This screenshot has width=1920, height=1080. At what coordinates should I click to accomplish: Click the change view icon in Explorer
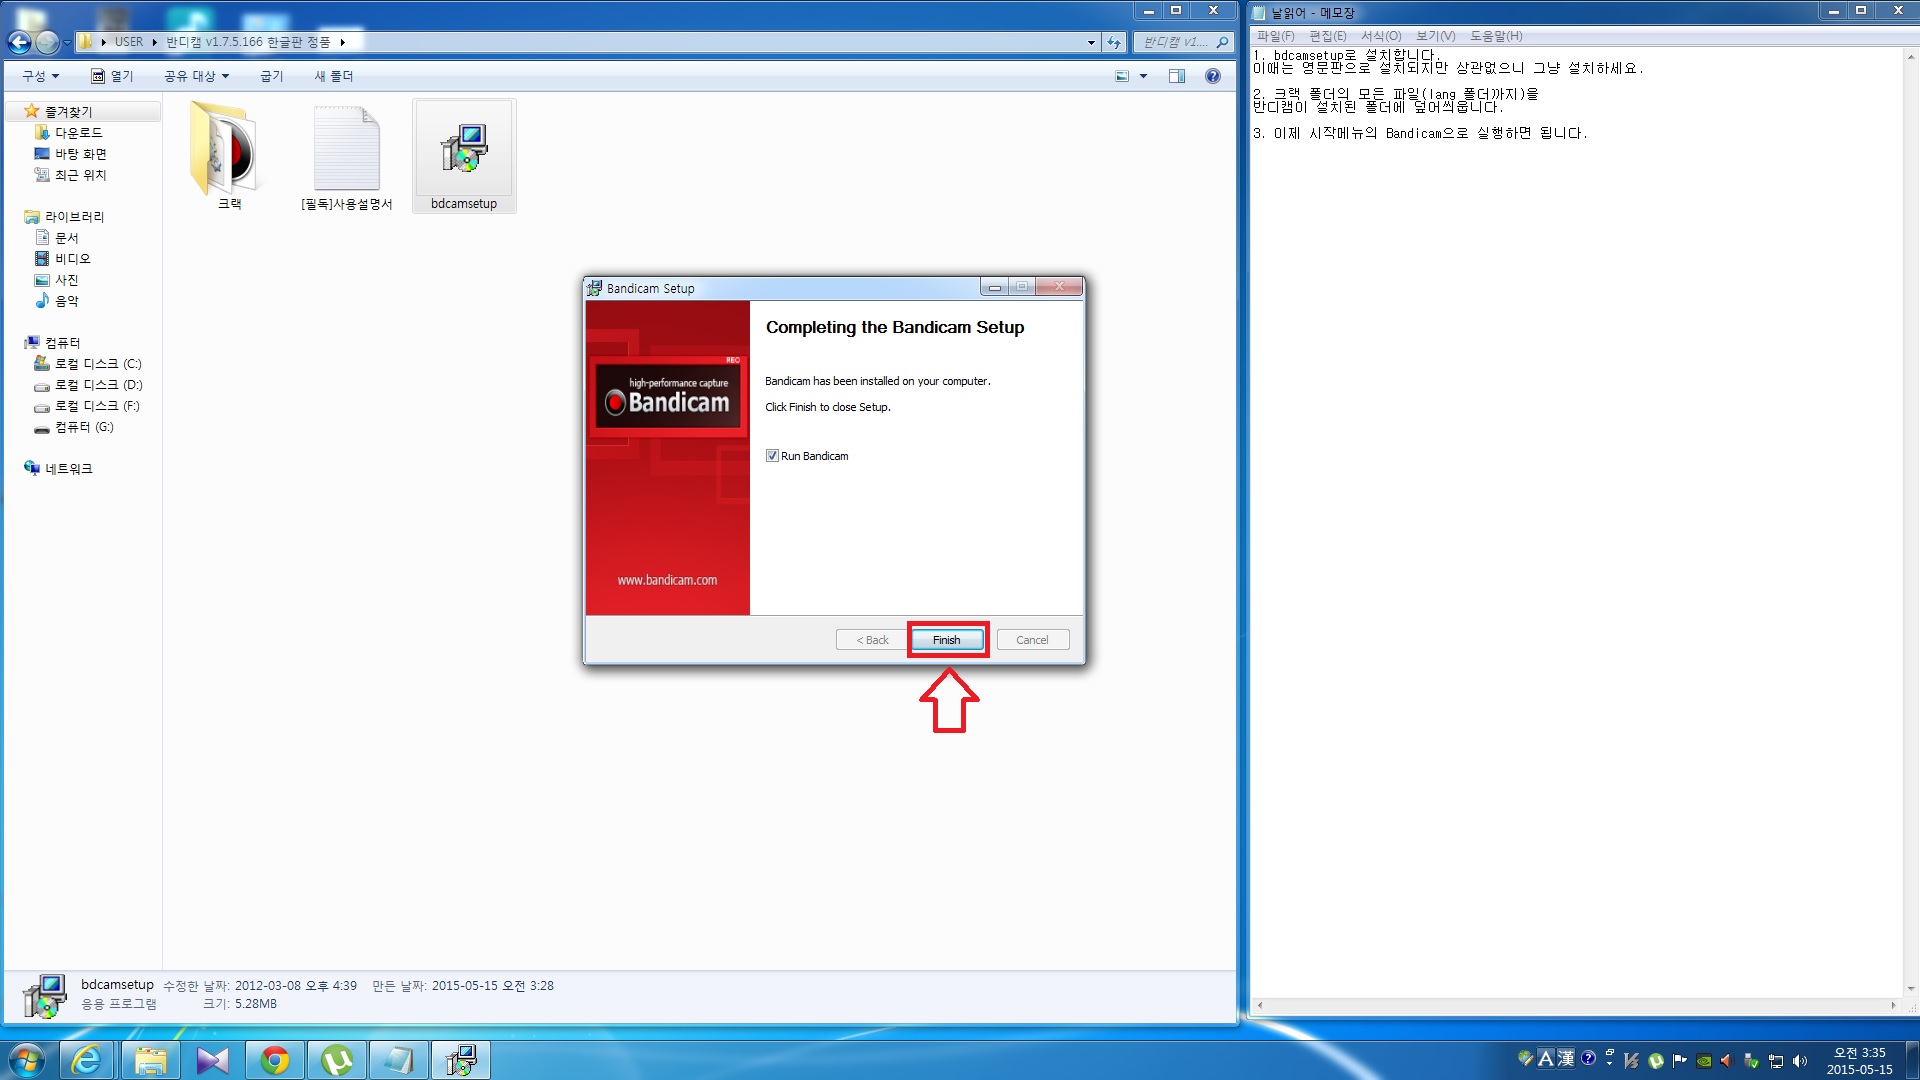pyautogui.click(x=1122, y=76)
